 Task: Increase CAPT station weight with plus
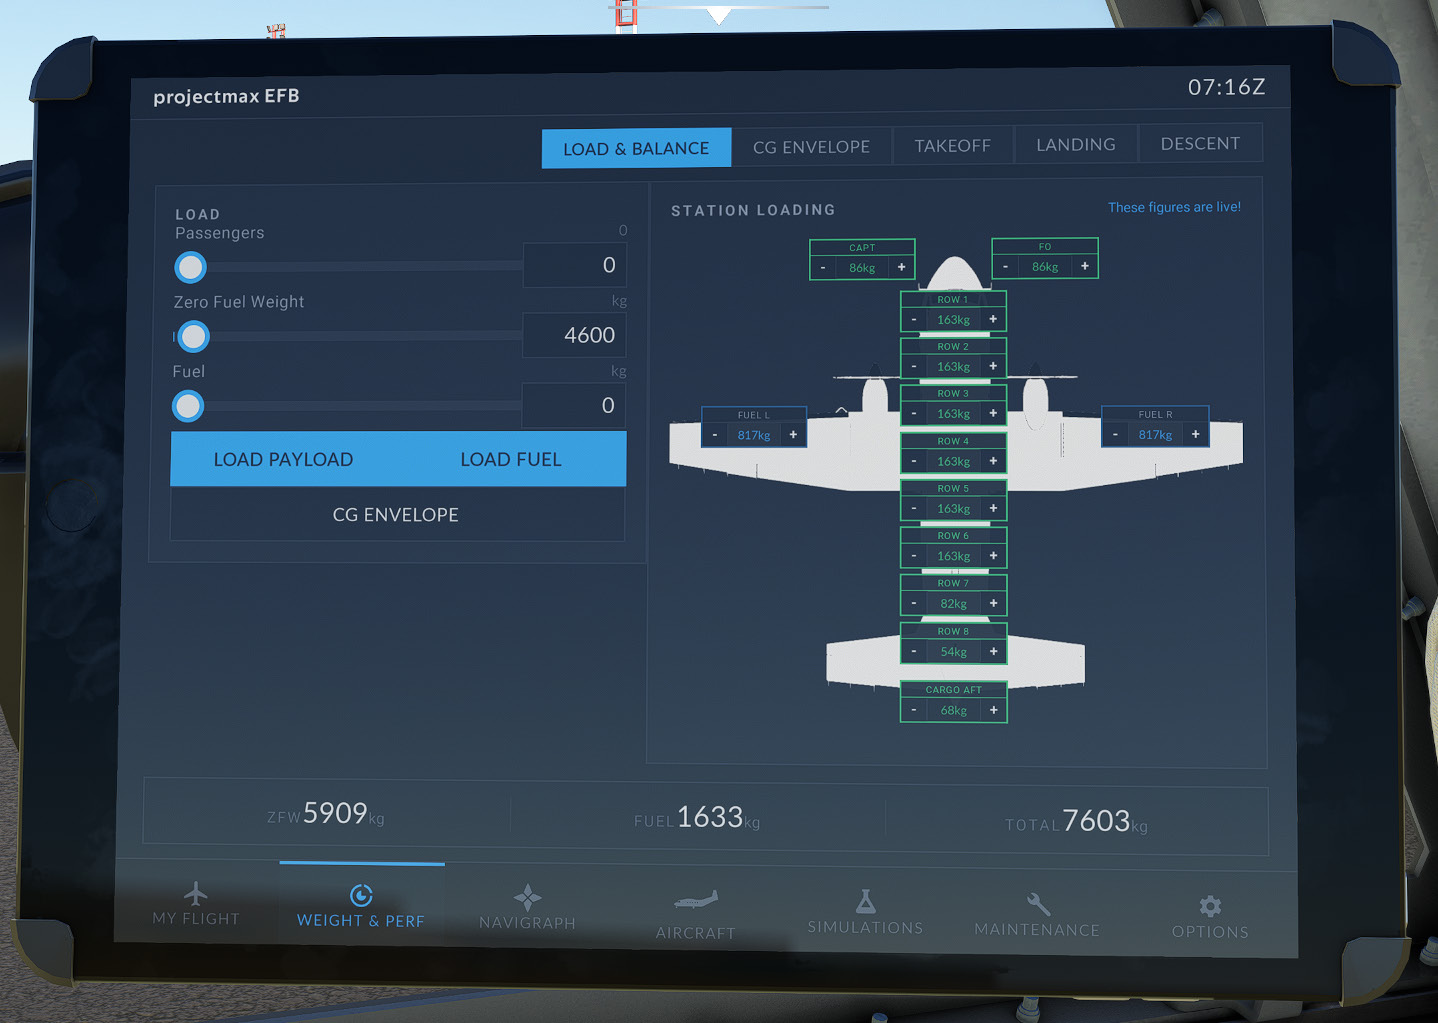901,267
